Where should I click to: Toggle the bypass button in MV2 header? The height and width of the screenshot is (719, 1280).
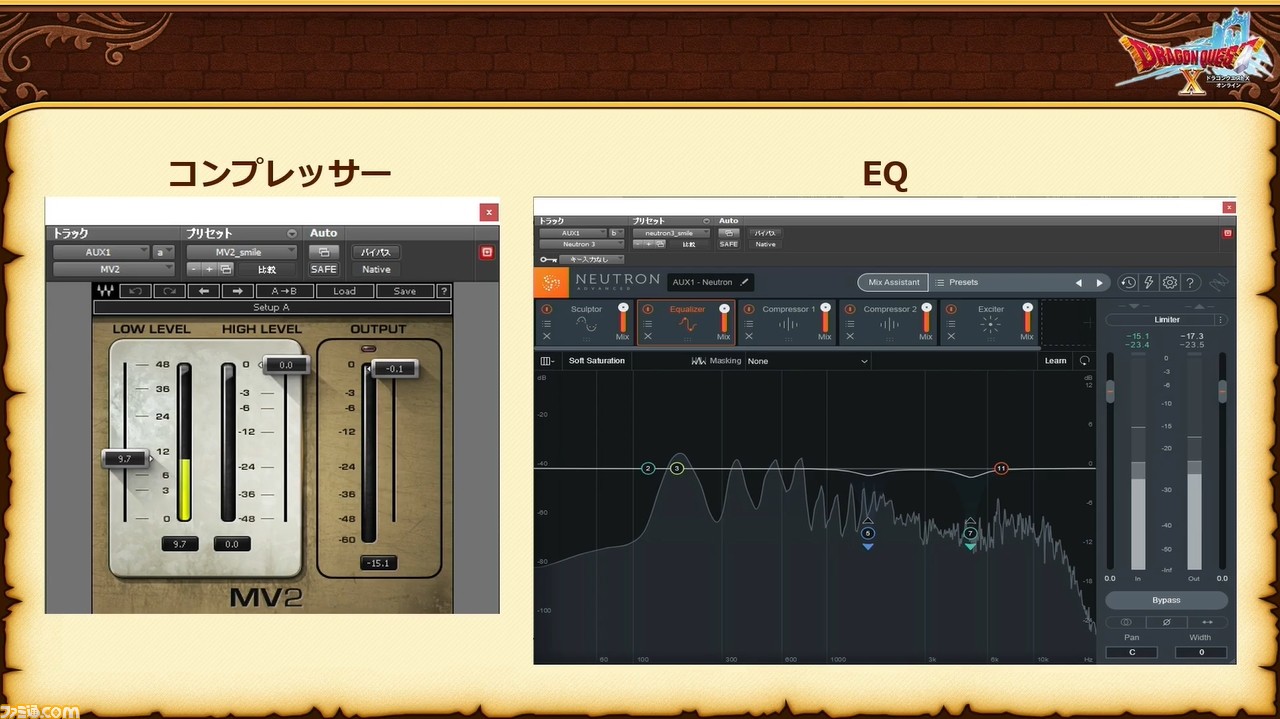tap(376, 252)
